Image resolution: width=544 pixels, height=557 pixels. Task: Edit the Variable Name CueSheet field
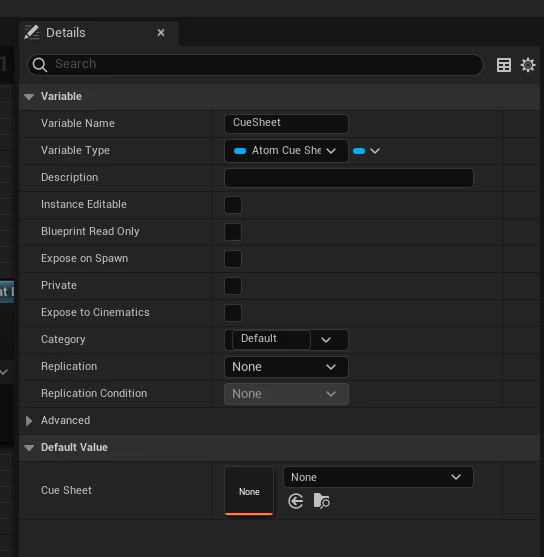click(286, 124)
